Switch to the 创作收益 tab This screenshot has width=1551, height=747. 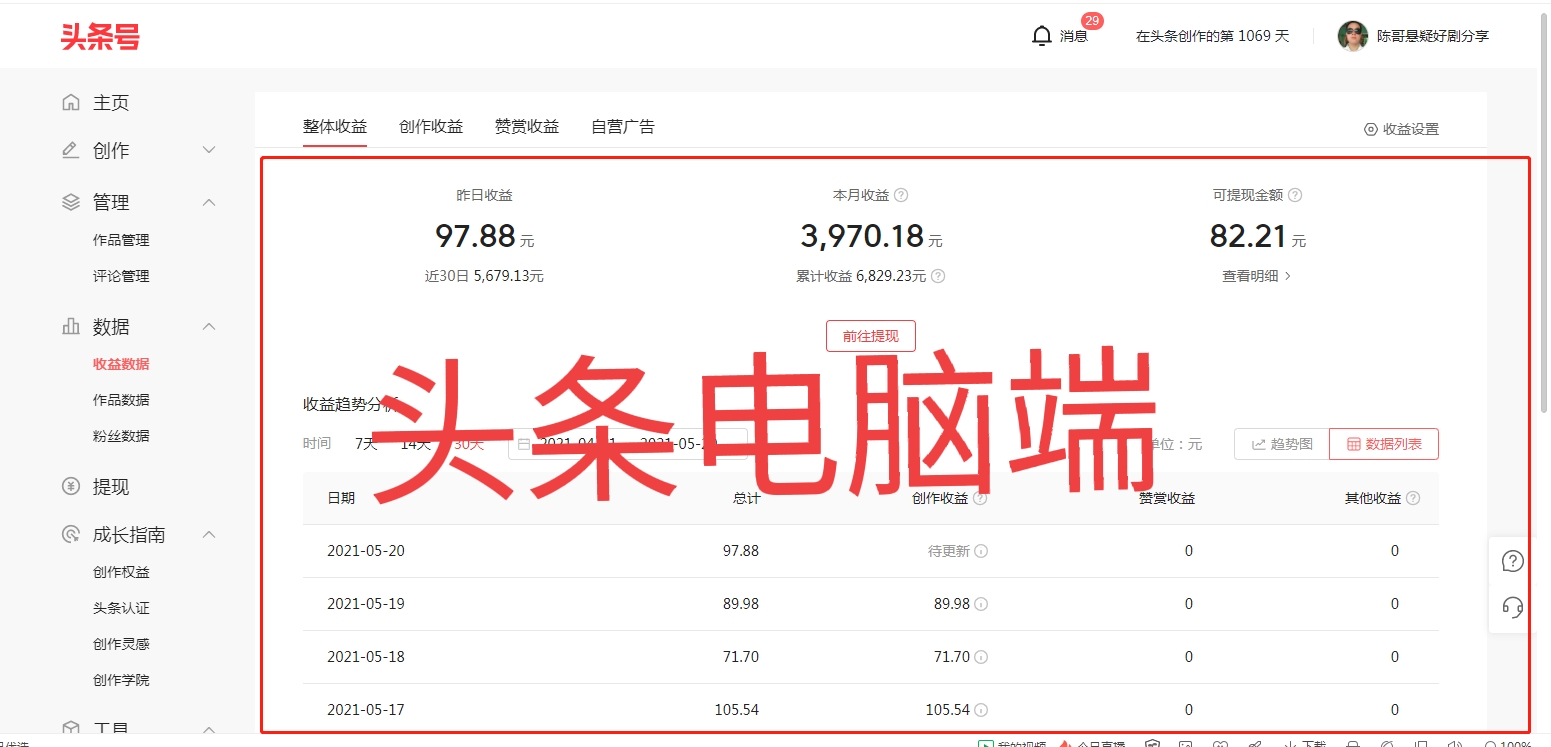coord(430,126)
